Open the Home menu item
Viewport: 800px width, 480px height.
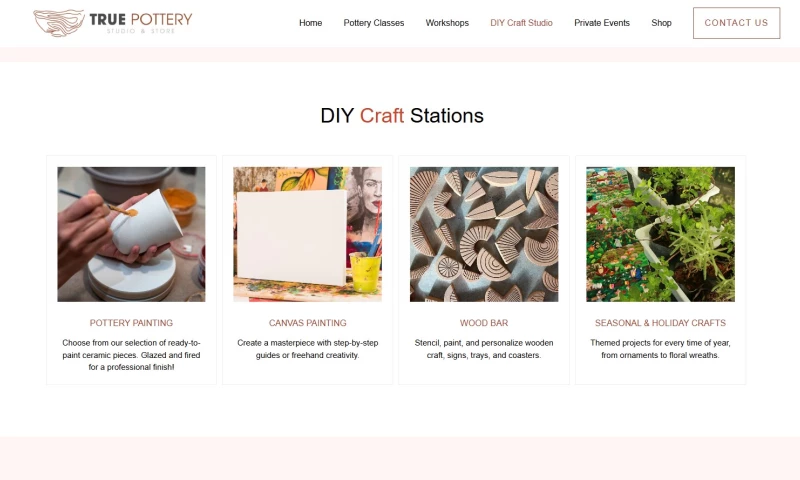coord(310,23)
